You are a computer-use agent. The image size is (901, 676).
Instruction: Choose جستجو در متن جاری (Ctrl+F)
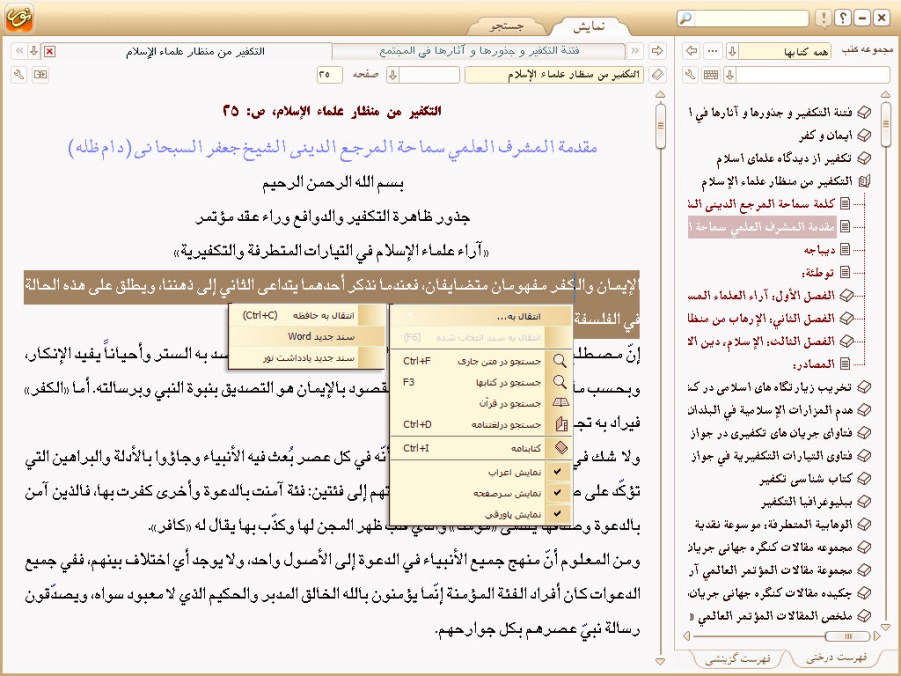click(481, 361)
